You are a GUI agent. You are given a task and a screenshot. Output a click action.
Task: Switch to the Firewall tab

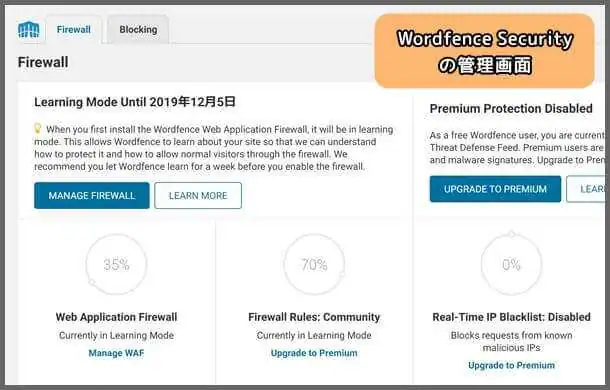click(x=74, y=30)
